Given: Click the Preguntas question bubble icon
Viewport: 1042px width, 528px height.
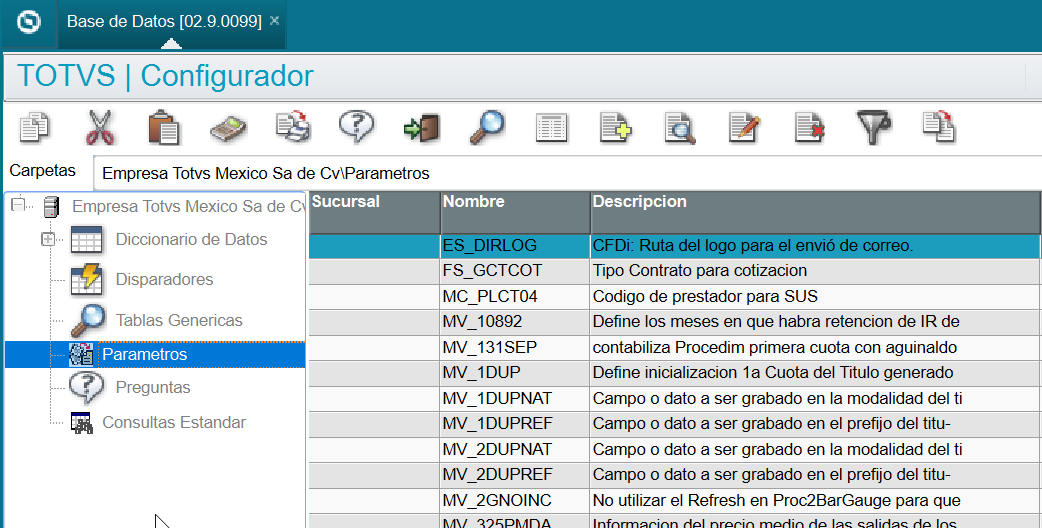Looking at the screenshot, I should pyautogui.click(x=86, y=388).
